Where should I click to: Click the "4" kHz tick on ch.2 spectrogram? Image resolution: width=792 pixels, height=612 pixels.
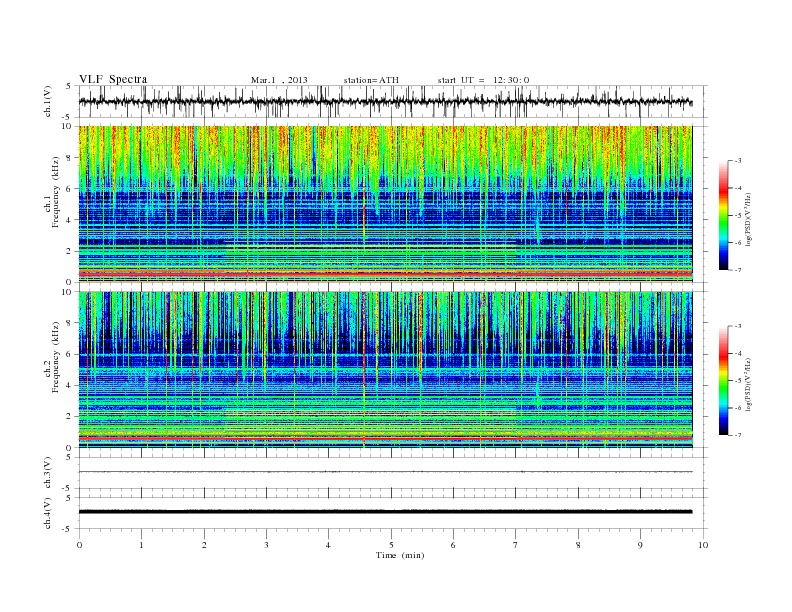pos(69,386)
